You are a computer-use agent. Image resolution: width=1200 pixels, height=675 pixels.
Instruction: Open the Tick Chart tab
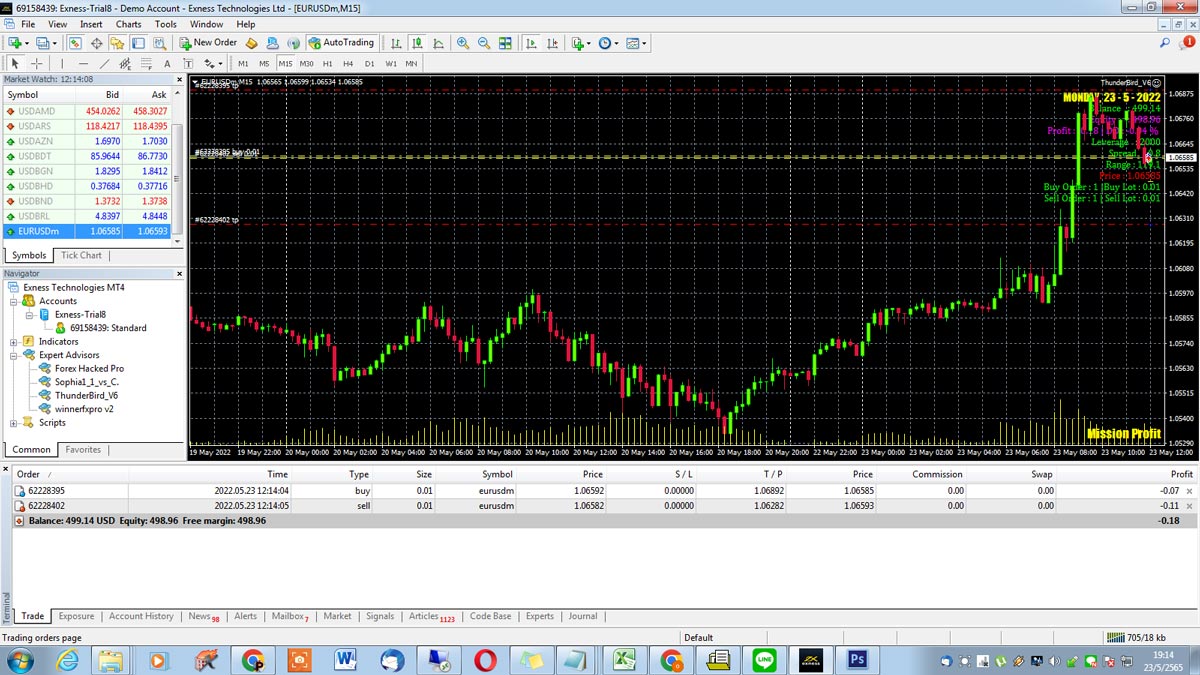click(80, 255)
